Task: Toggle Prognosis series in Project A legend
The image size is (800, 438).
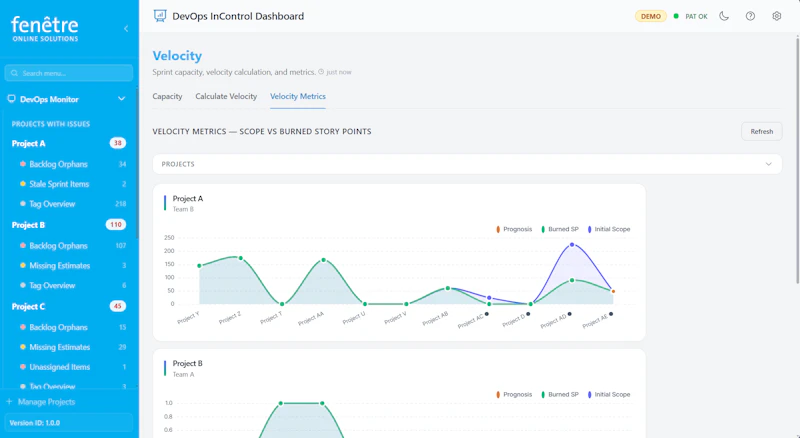Action: 514,229
